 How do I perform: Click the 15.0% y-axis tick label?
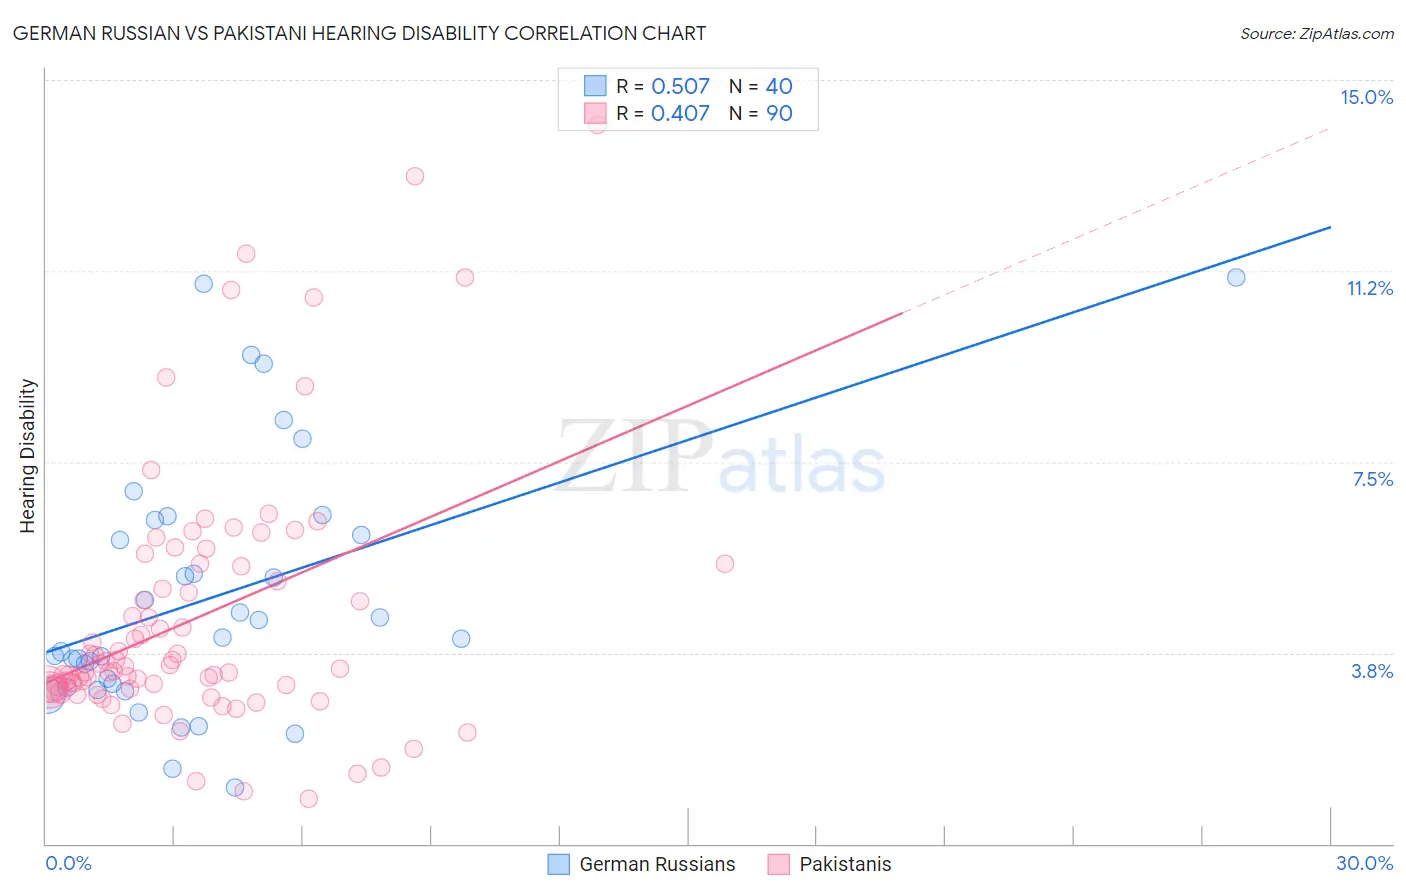[1366, 97]
